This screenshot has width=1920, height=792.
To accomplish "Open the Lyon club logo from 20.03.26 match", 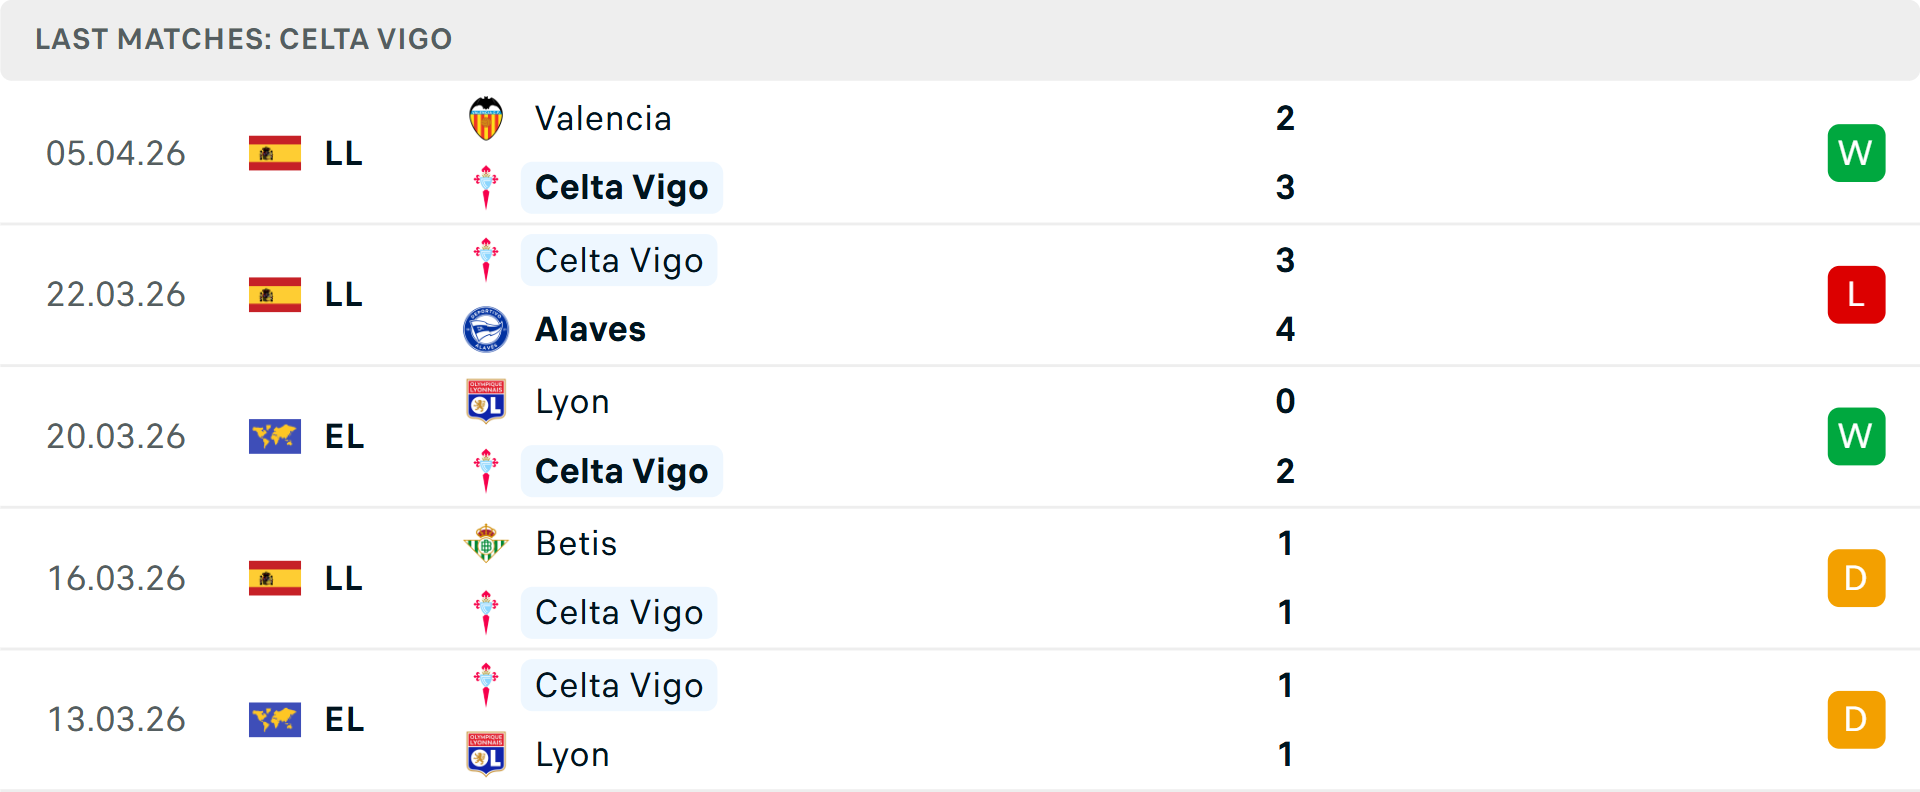I will [x=487, y=401].
